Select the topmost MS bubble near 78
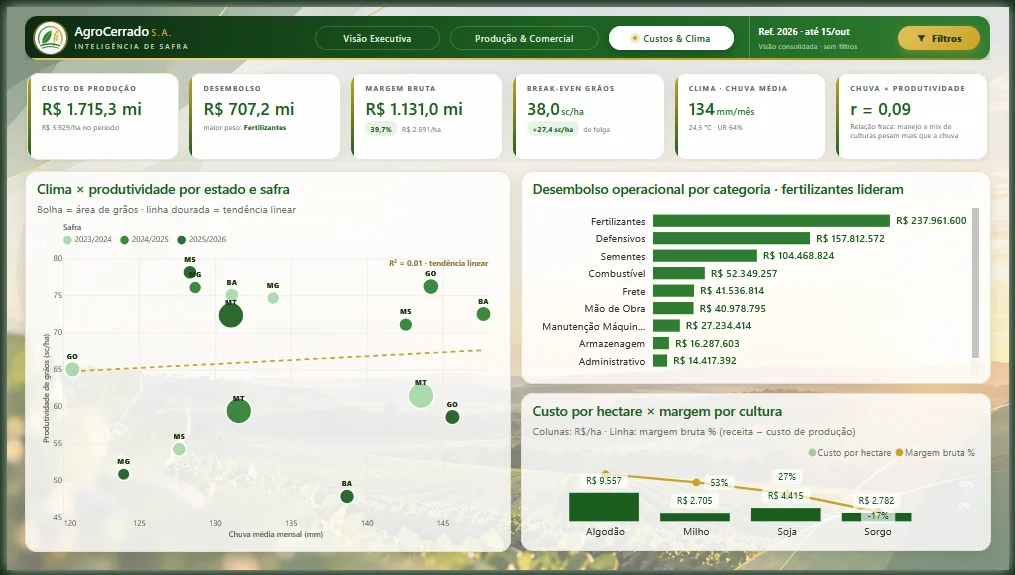 pyautogui.click(x=190, y=273)
